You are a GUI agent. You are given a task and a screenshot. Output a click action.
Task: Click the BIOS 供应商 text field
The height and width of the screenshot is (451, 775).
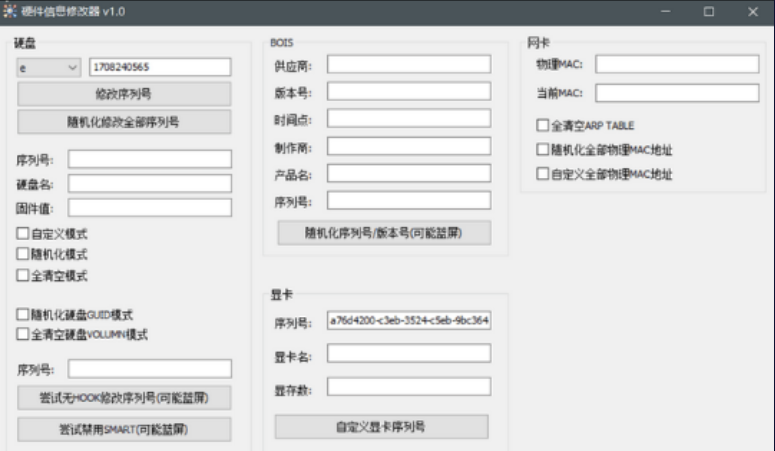coord(409,64)
